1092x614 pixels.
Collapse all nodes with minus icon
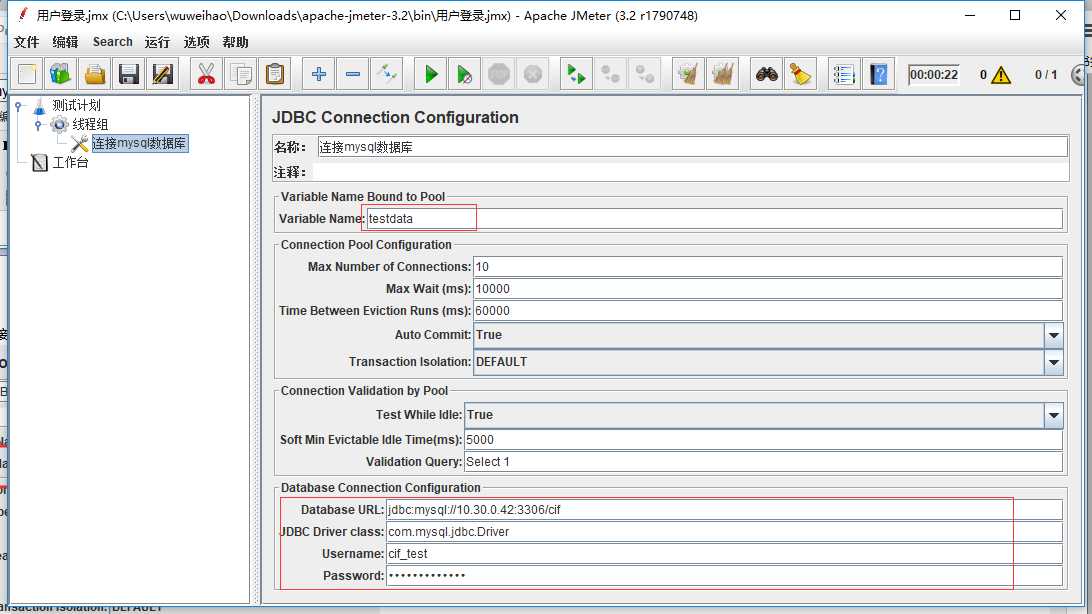(x=353, y=74)
